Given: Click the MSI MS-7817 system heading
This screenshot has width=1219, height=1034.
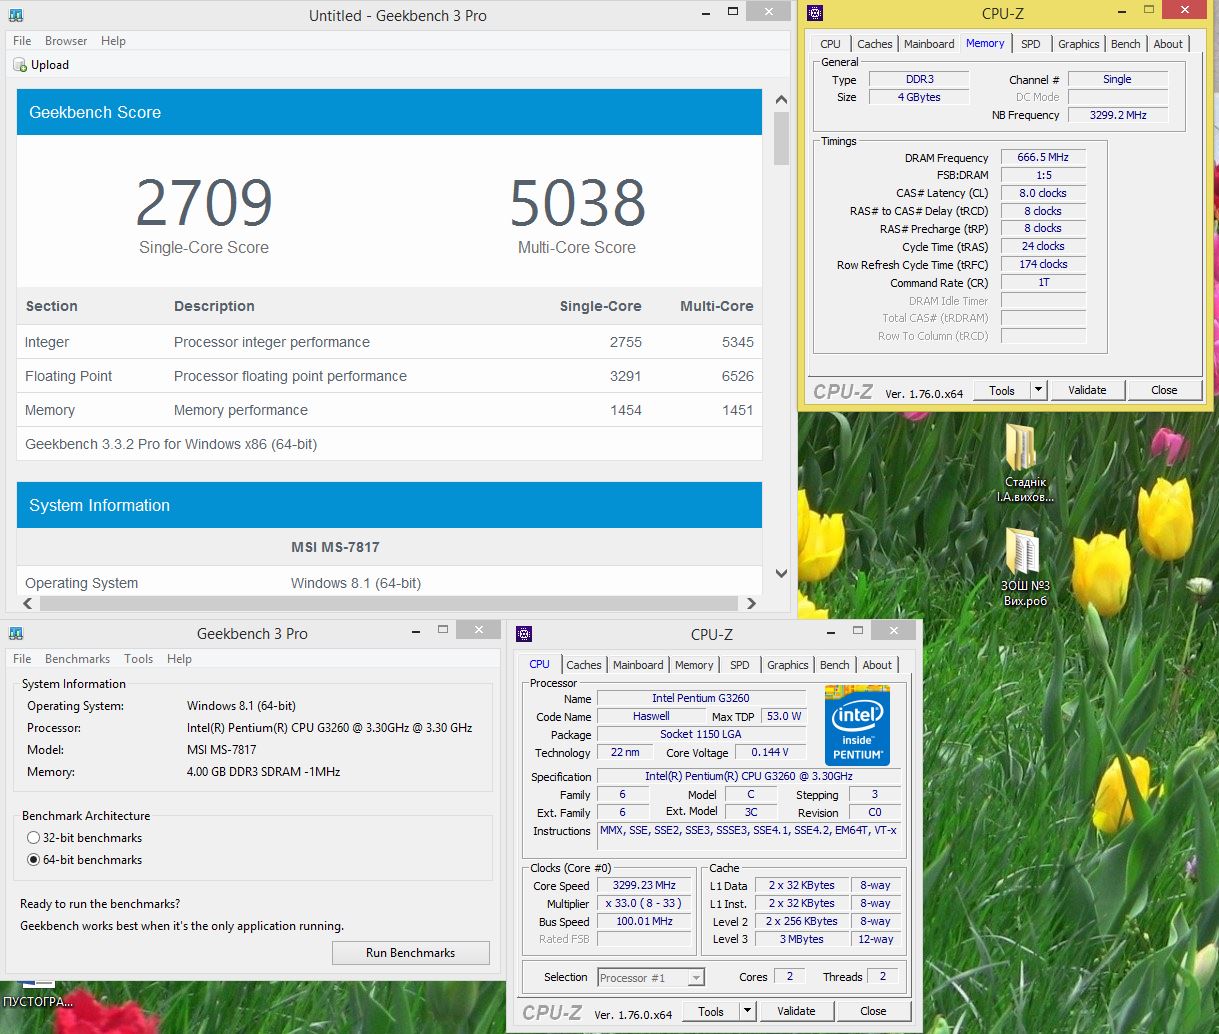Looking at the screenshot, I should [x=335, y=547].
